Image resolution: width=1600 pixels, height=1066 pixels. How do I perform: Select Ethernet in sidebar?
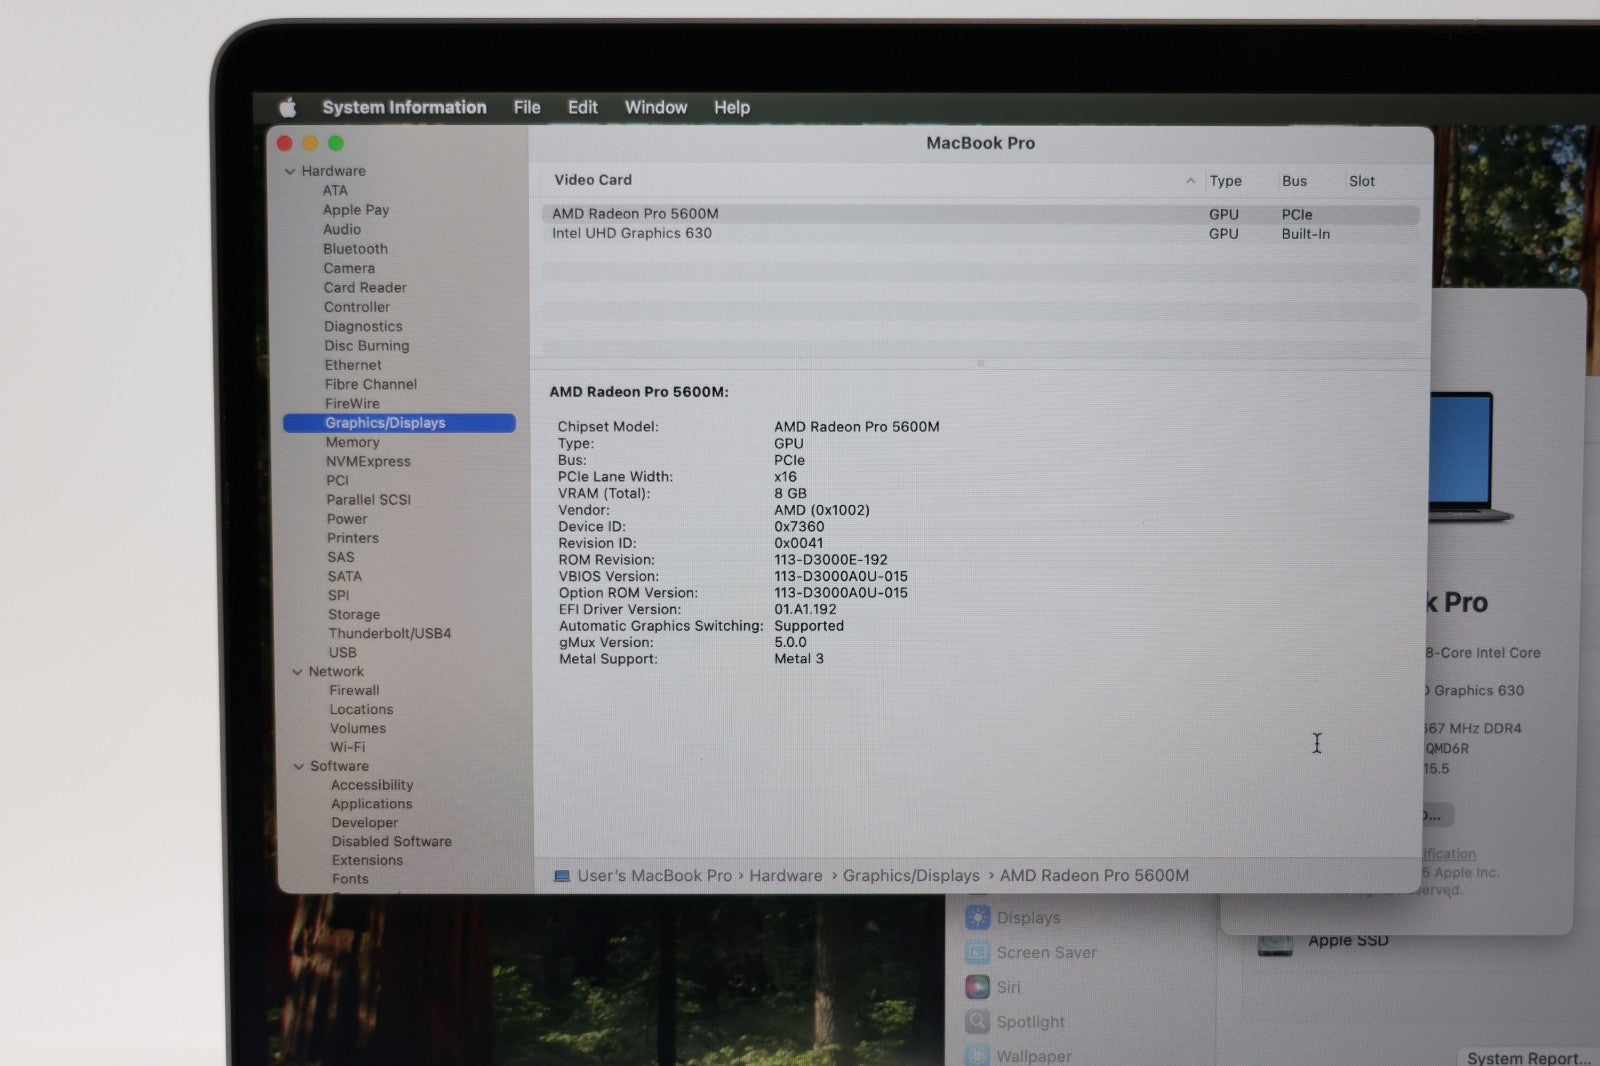coord(353,365)
